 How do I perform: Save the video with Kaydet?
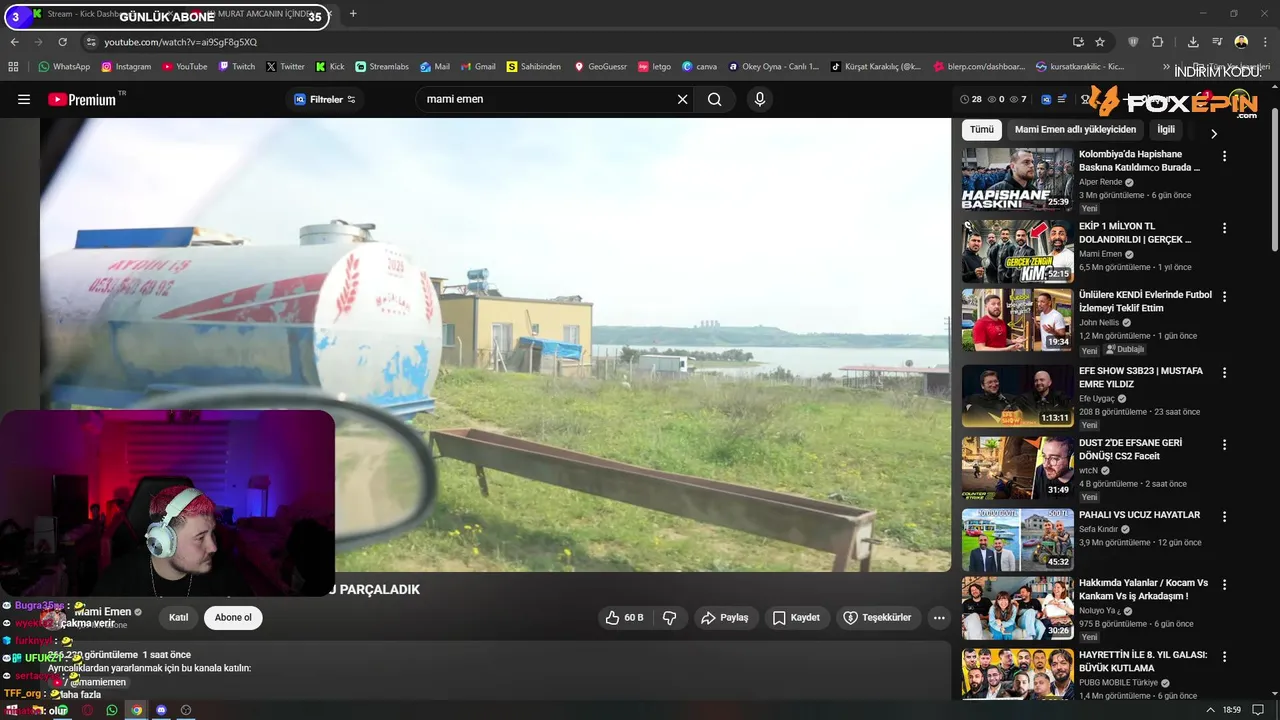[797, 618]
